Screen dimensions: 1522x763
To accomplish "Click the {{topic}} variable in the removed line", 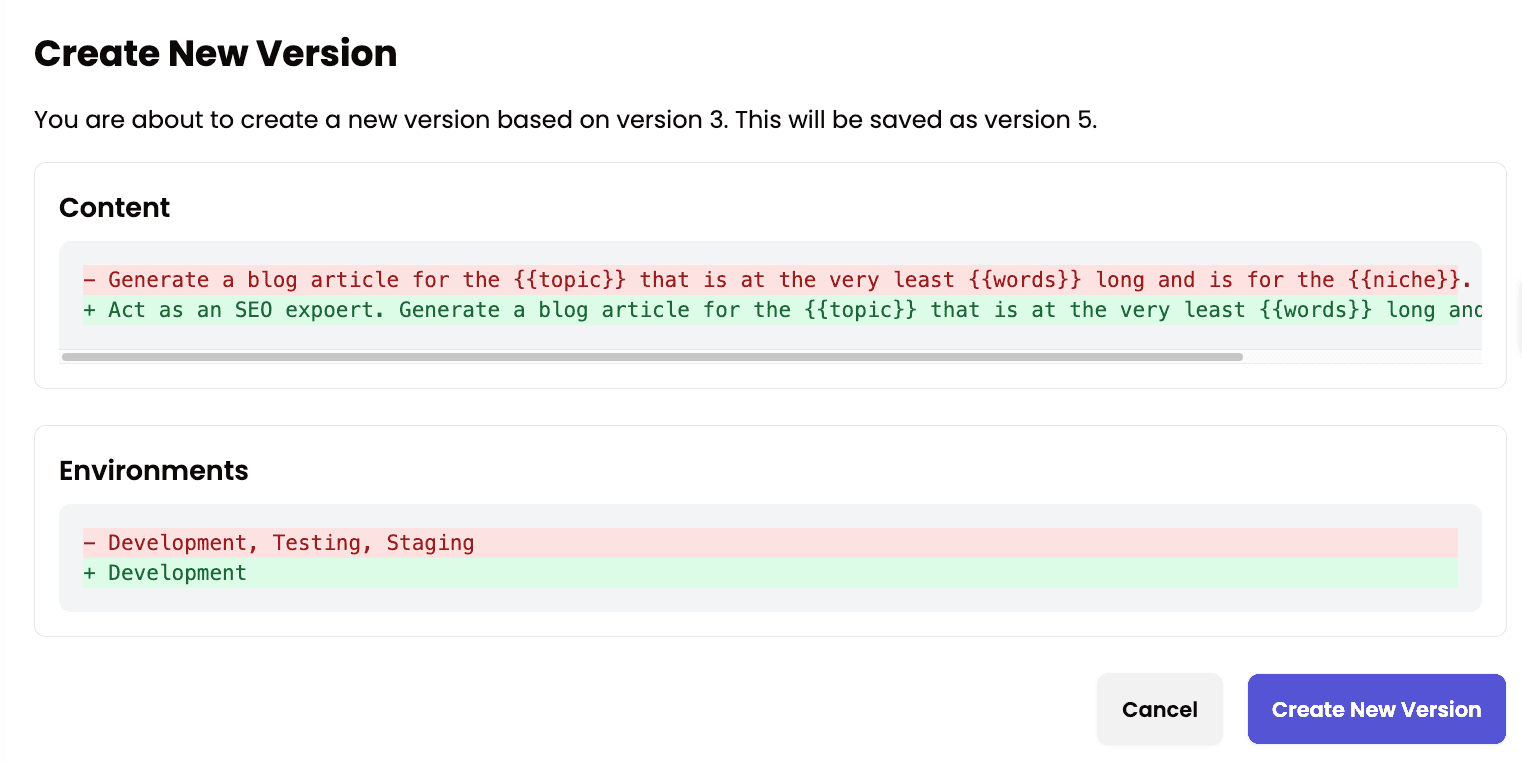I will coord(570,280).
